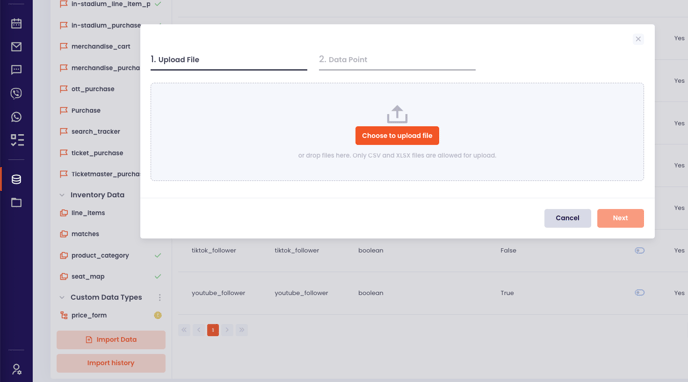Screen dimensions: 688x382
Task: Select ticket_purchase in the tree
Action: [x=97, y=153]
